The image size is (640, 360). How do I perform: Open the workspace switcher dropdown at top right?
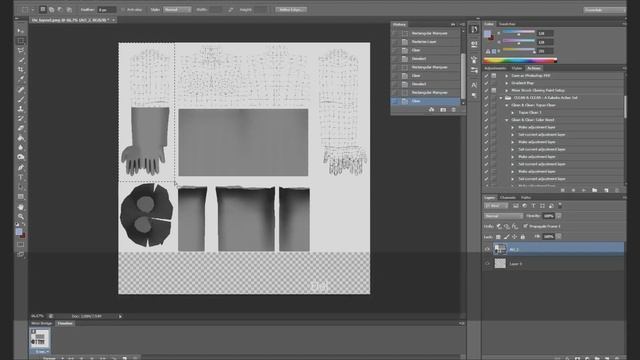click(x=604, y=10)
